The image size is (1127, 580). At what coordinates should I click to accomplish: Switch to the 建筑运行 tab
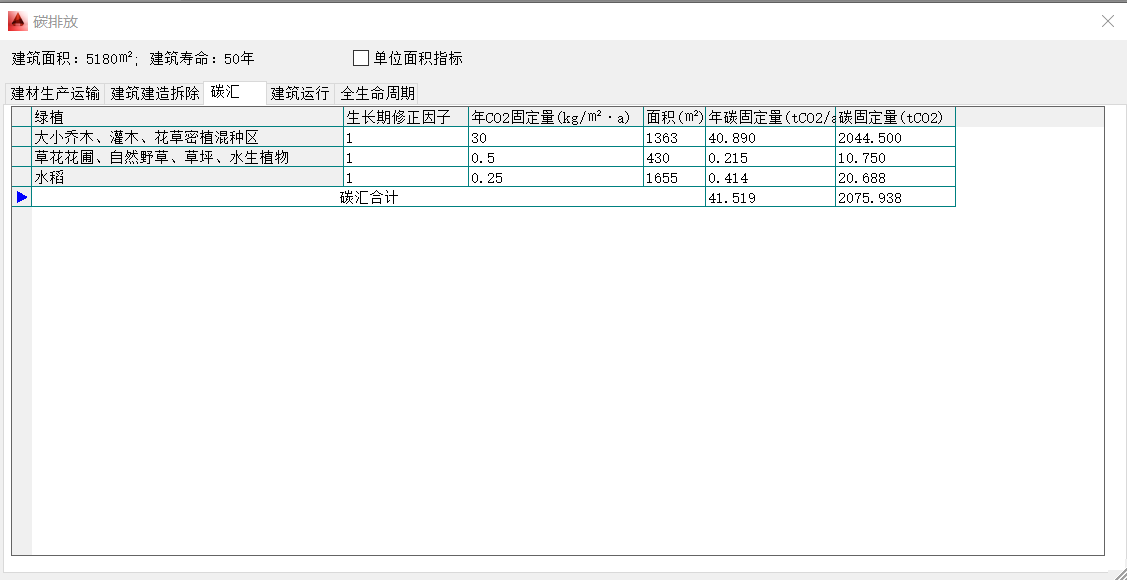pos(300,94)
